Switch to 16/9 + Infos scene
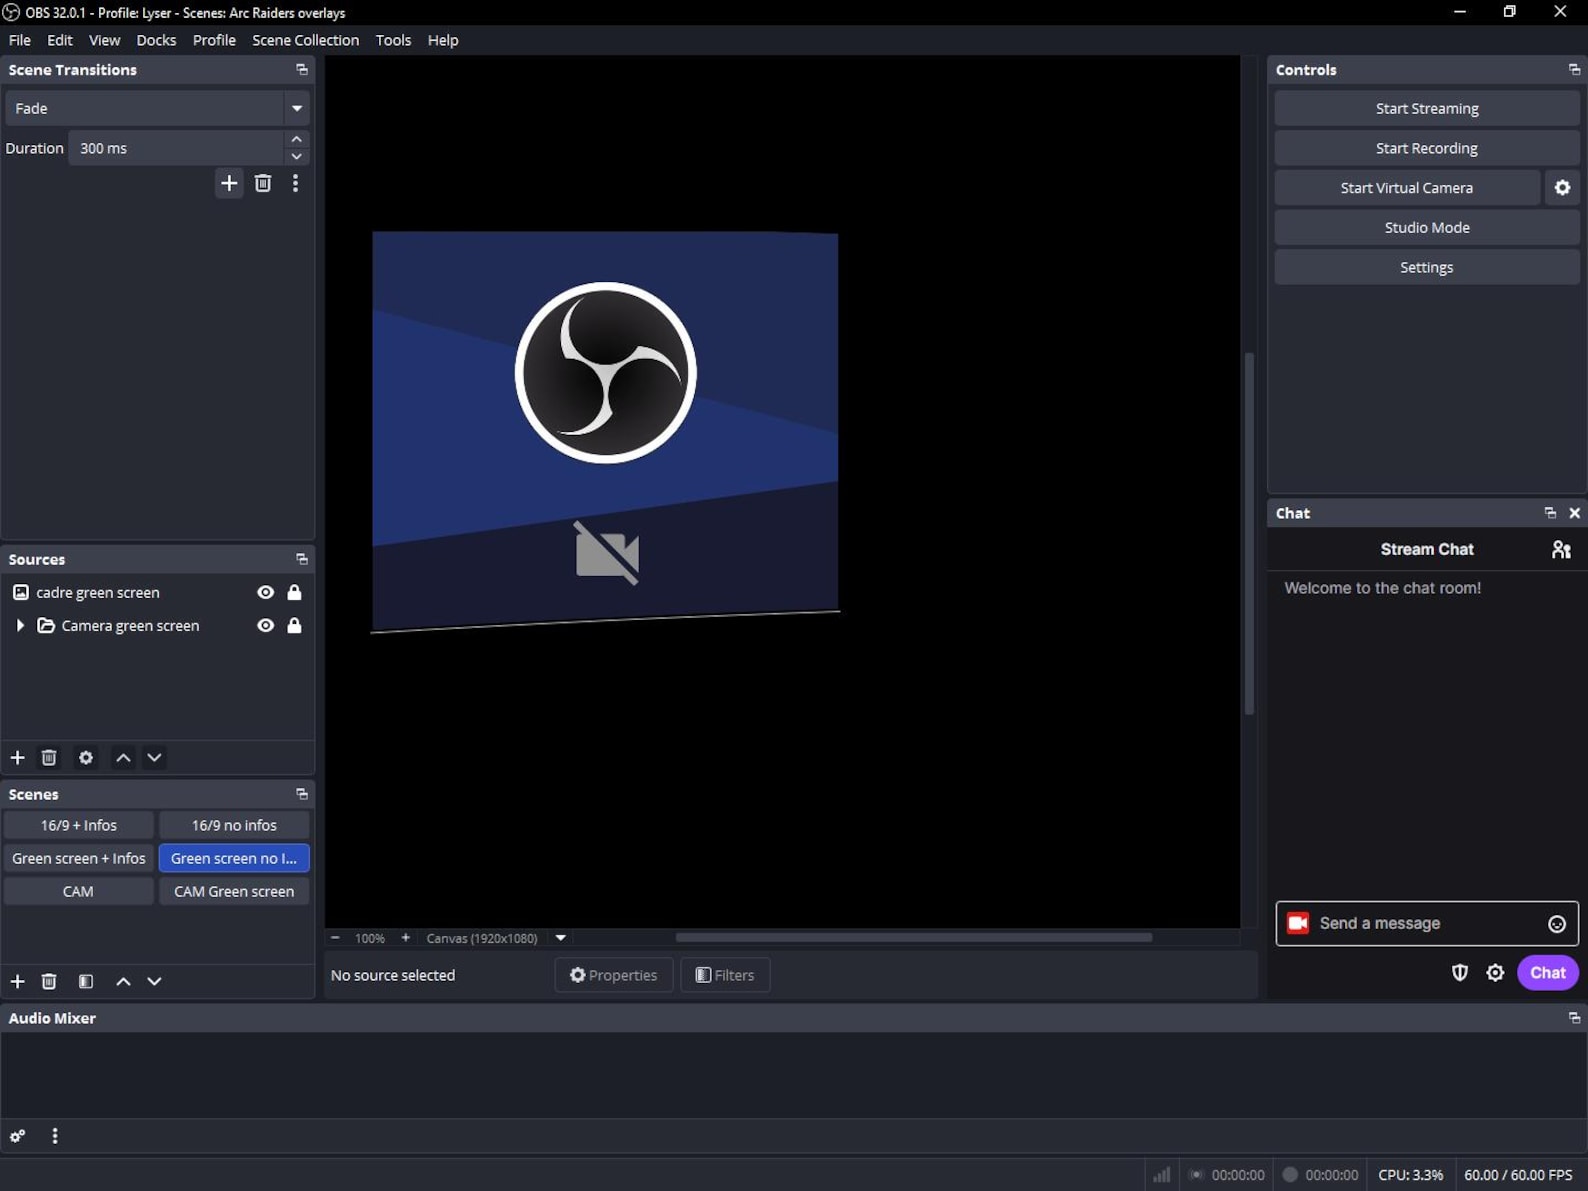The width and height of the screenshot is (1588, 1191). click(79, 825)
